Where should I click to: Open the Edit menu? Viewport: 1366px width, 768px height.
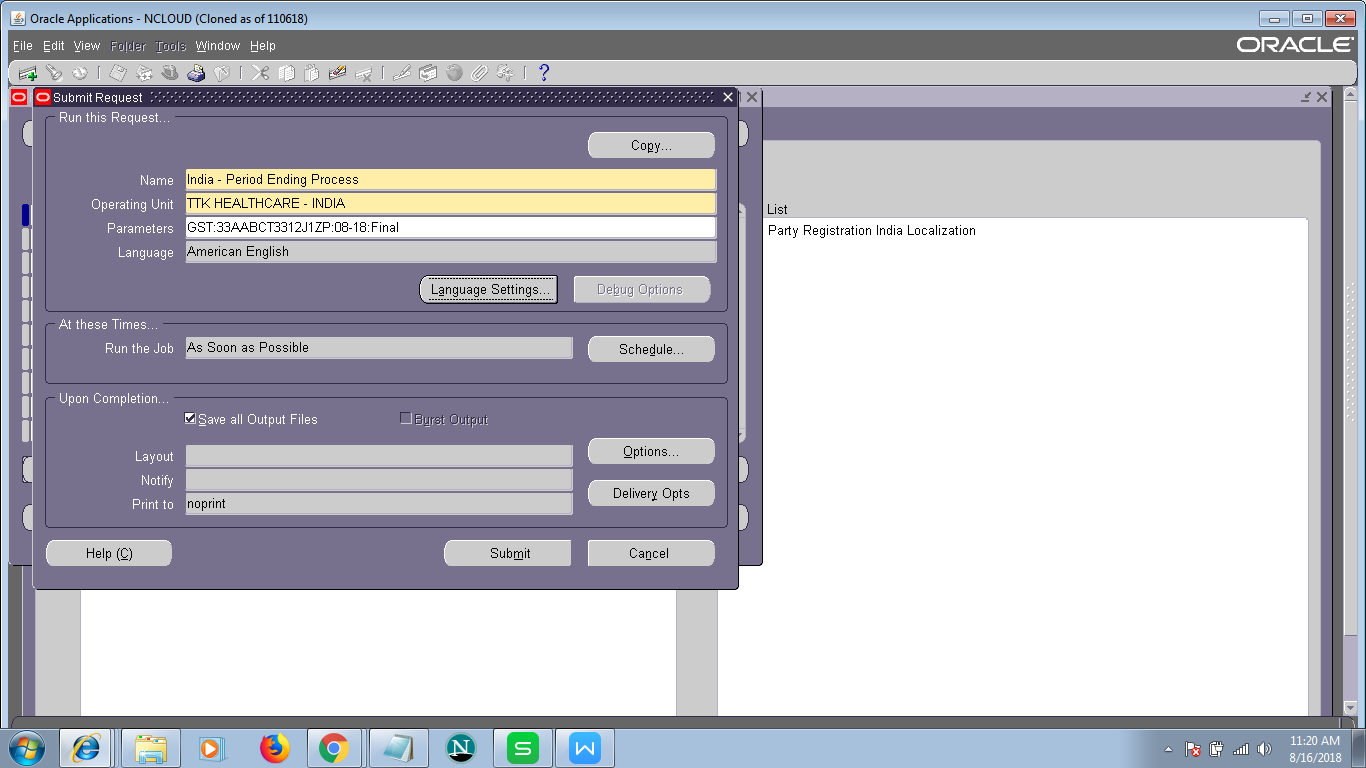(53, 46)
